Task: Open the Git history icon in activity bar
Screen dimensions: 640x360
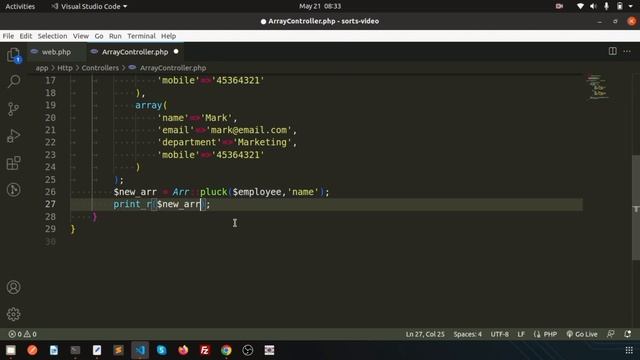Action: click(x=13, y=190)
